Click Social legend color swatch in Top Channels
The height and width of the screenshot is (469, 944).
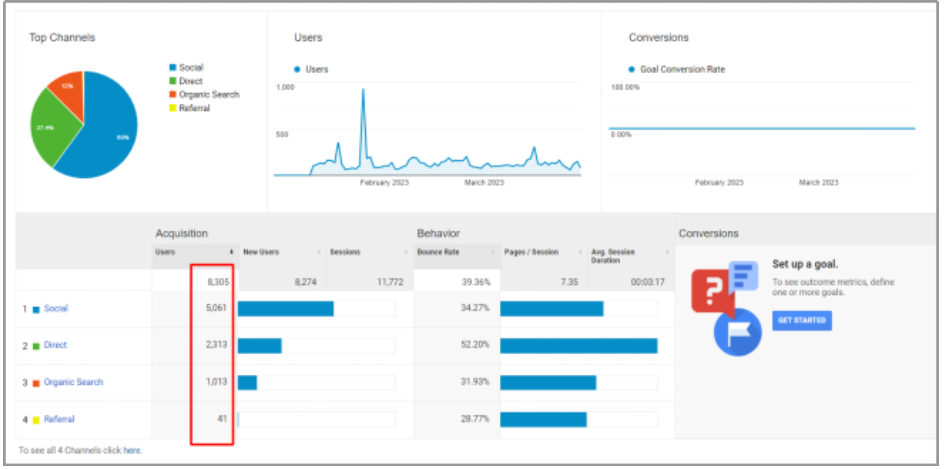173,68
